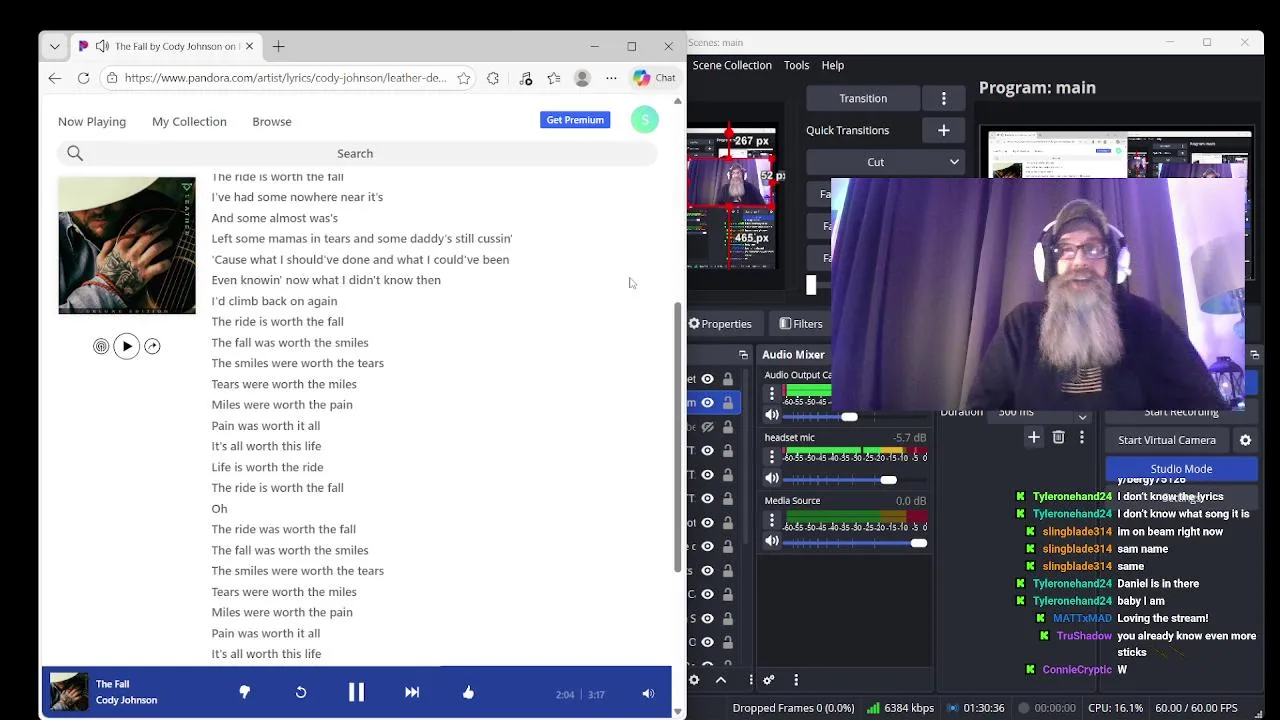The height and width of the screenshot is (720, 1280).
Task: Click the share arrow icon beside play button
Action: pos(152,346)
